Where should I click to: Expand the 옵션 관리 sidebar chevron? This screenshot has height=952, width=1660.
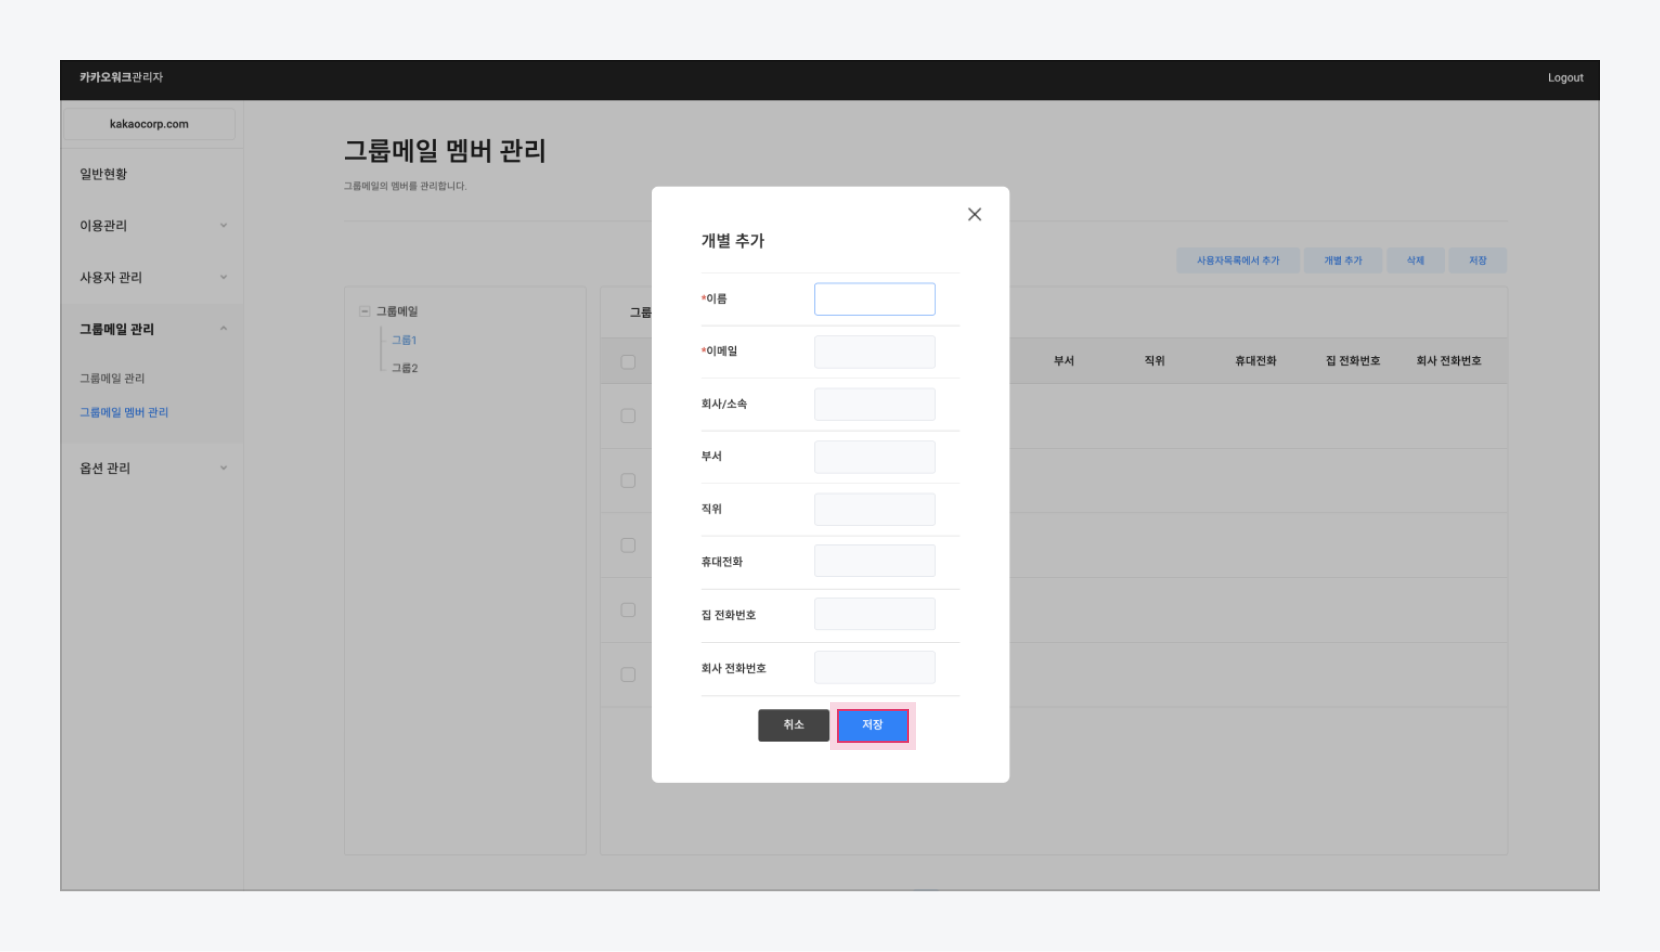coord(223,468)
